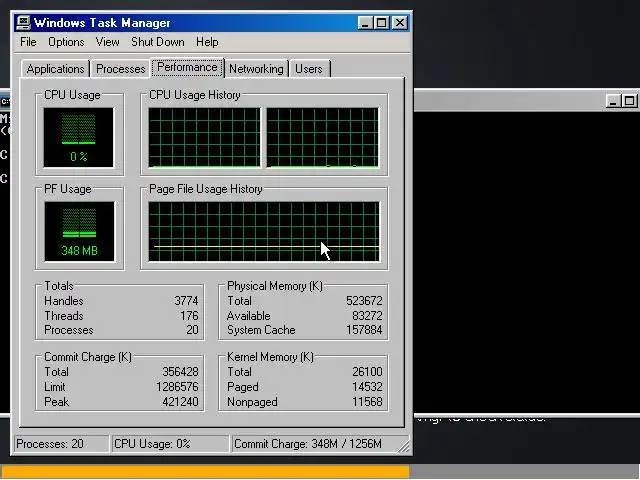
Task: Click Commit Charge Total value 356428
Action: tap(180, 372)
